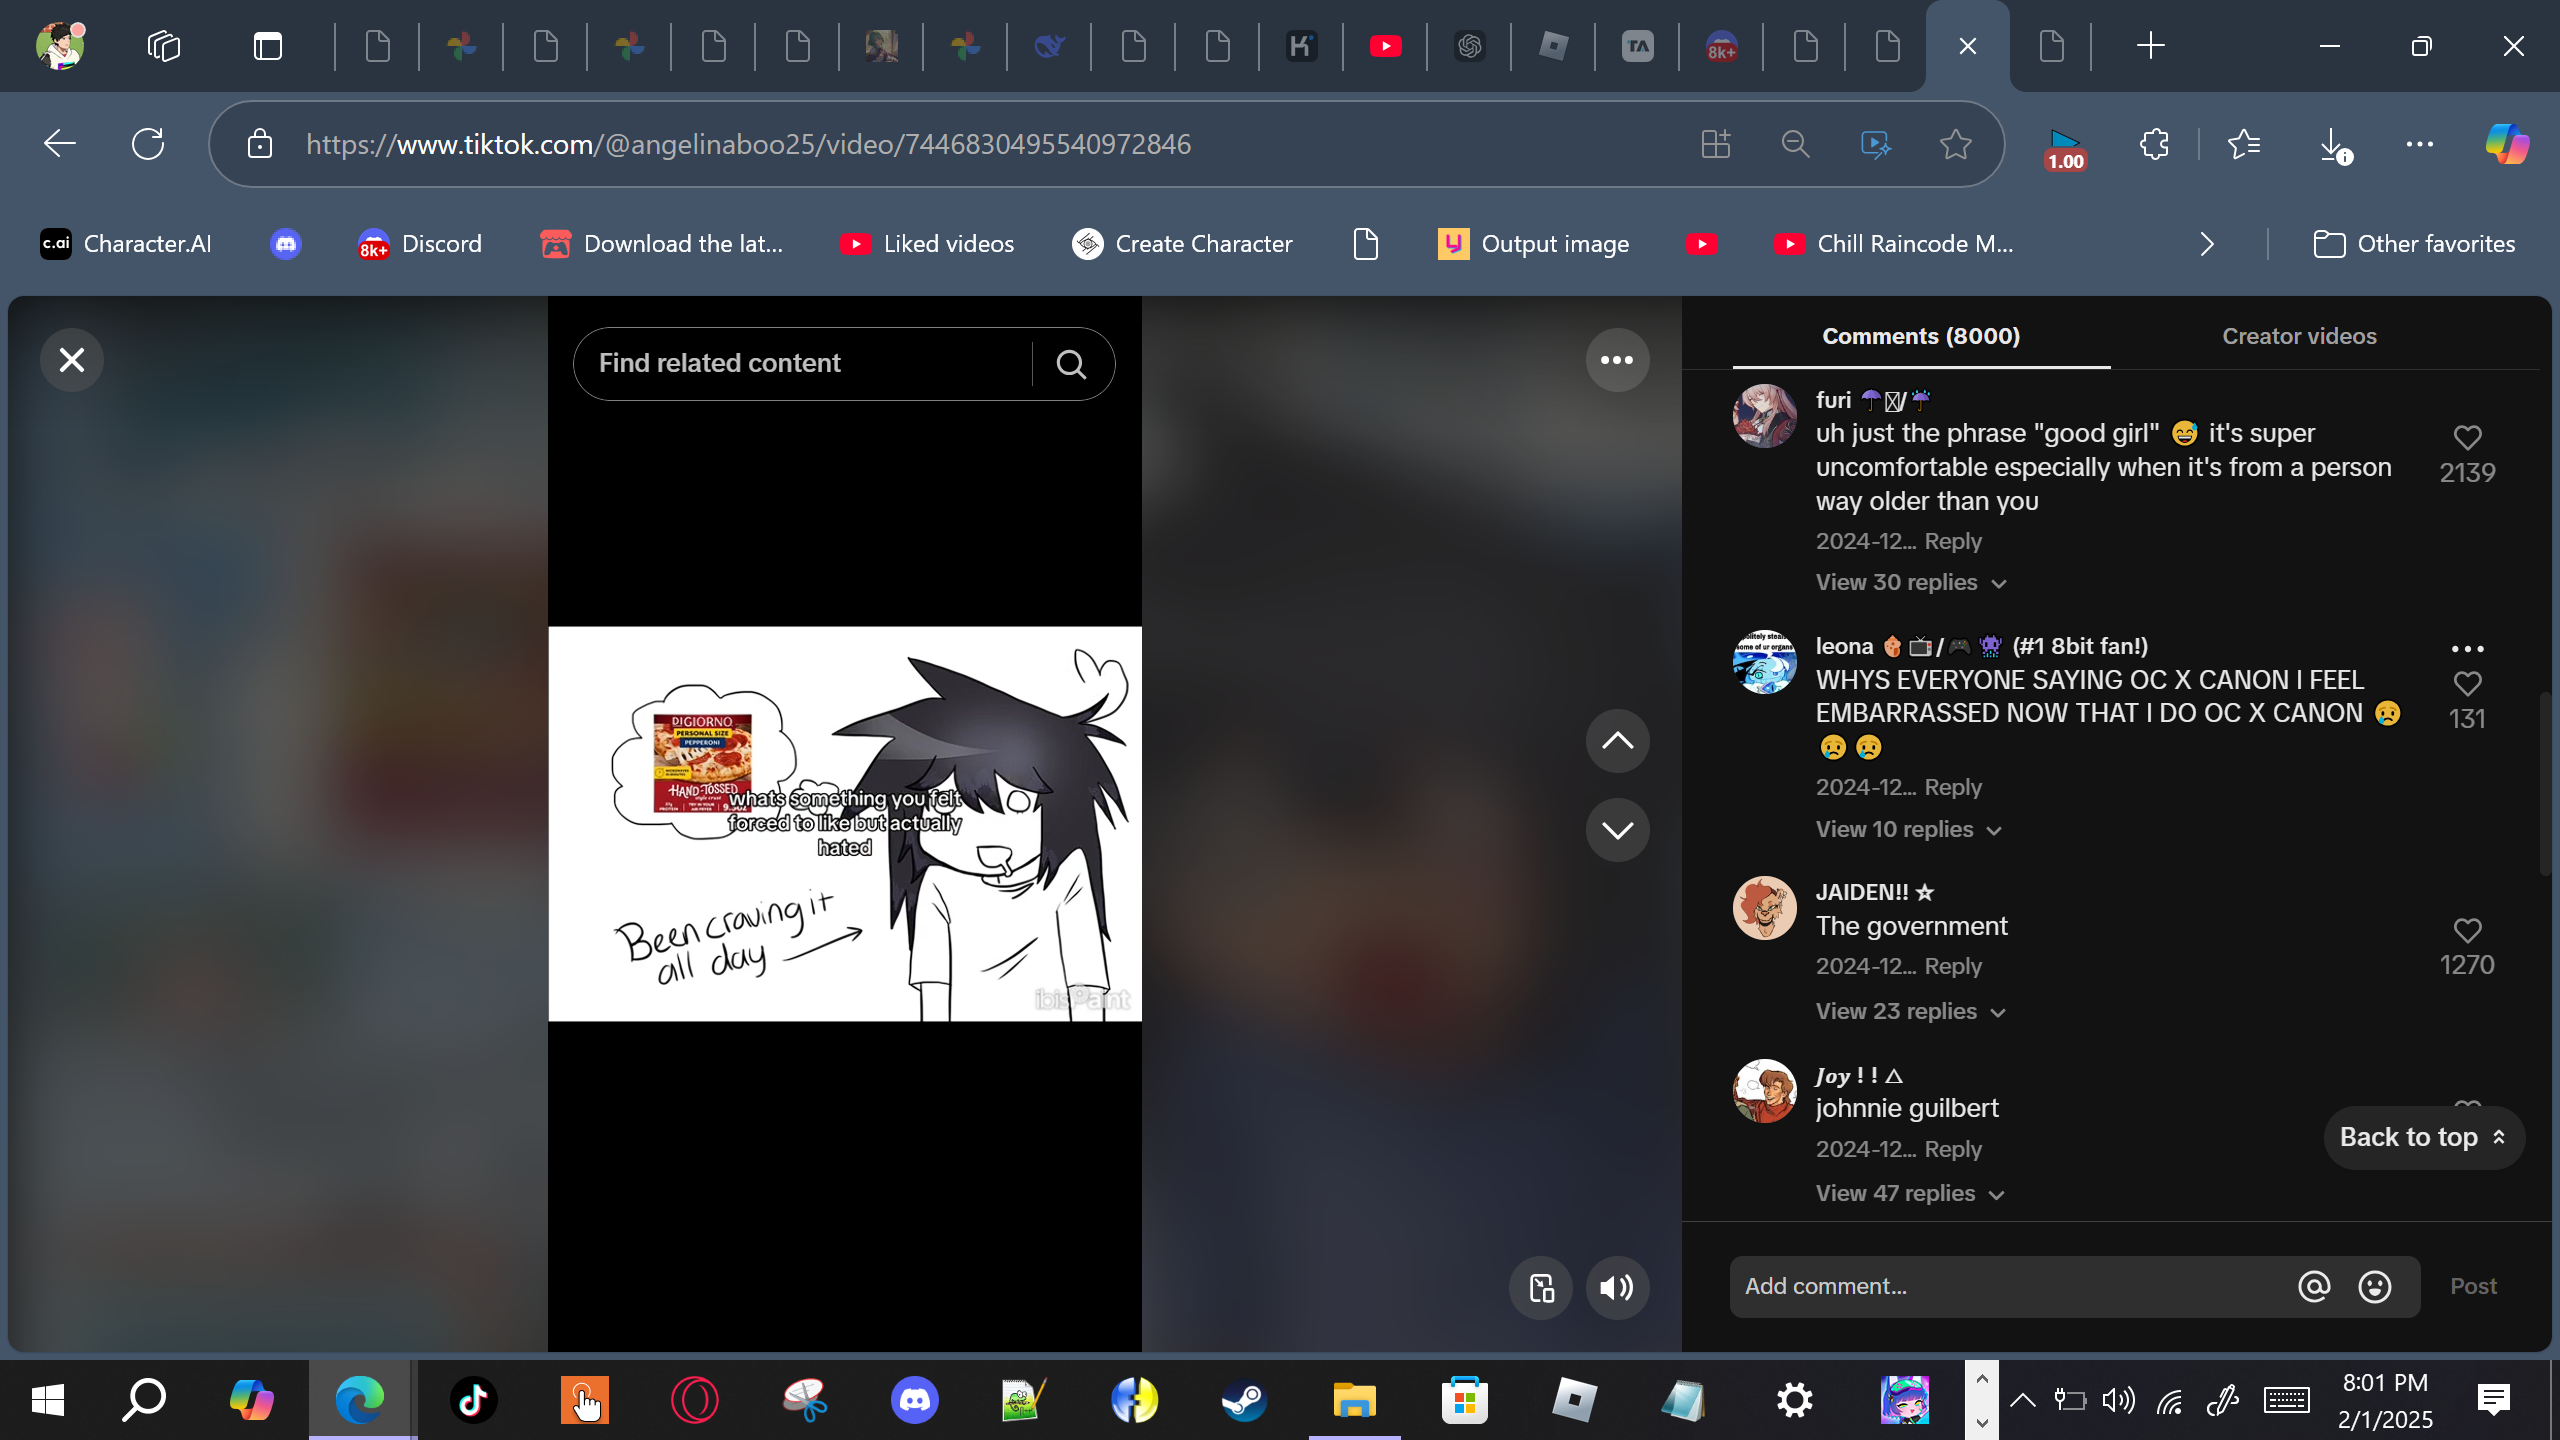Reply to JAIDEN!!'s comment
The height and width of the screenshot is (1440, 2560).
click(x=1952, y=967)
